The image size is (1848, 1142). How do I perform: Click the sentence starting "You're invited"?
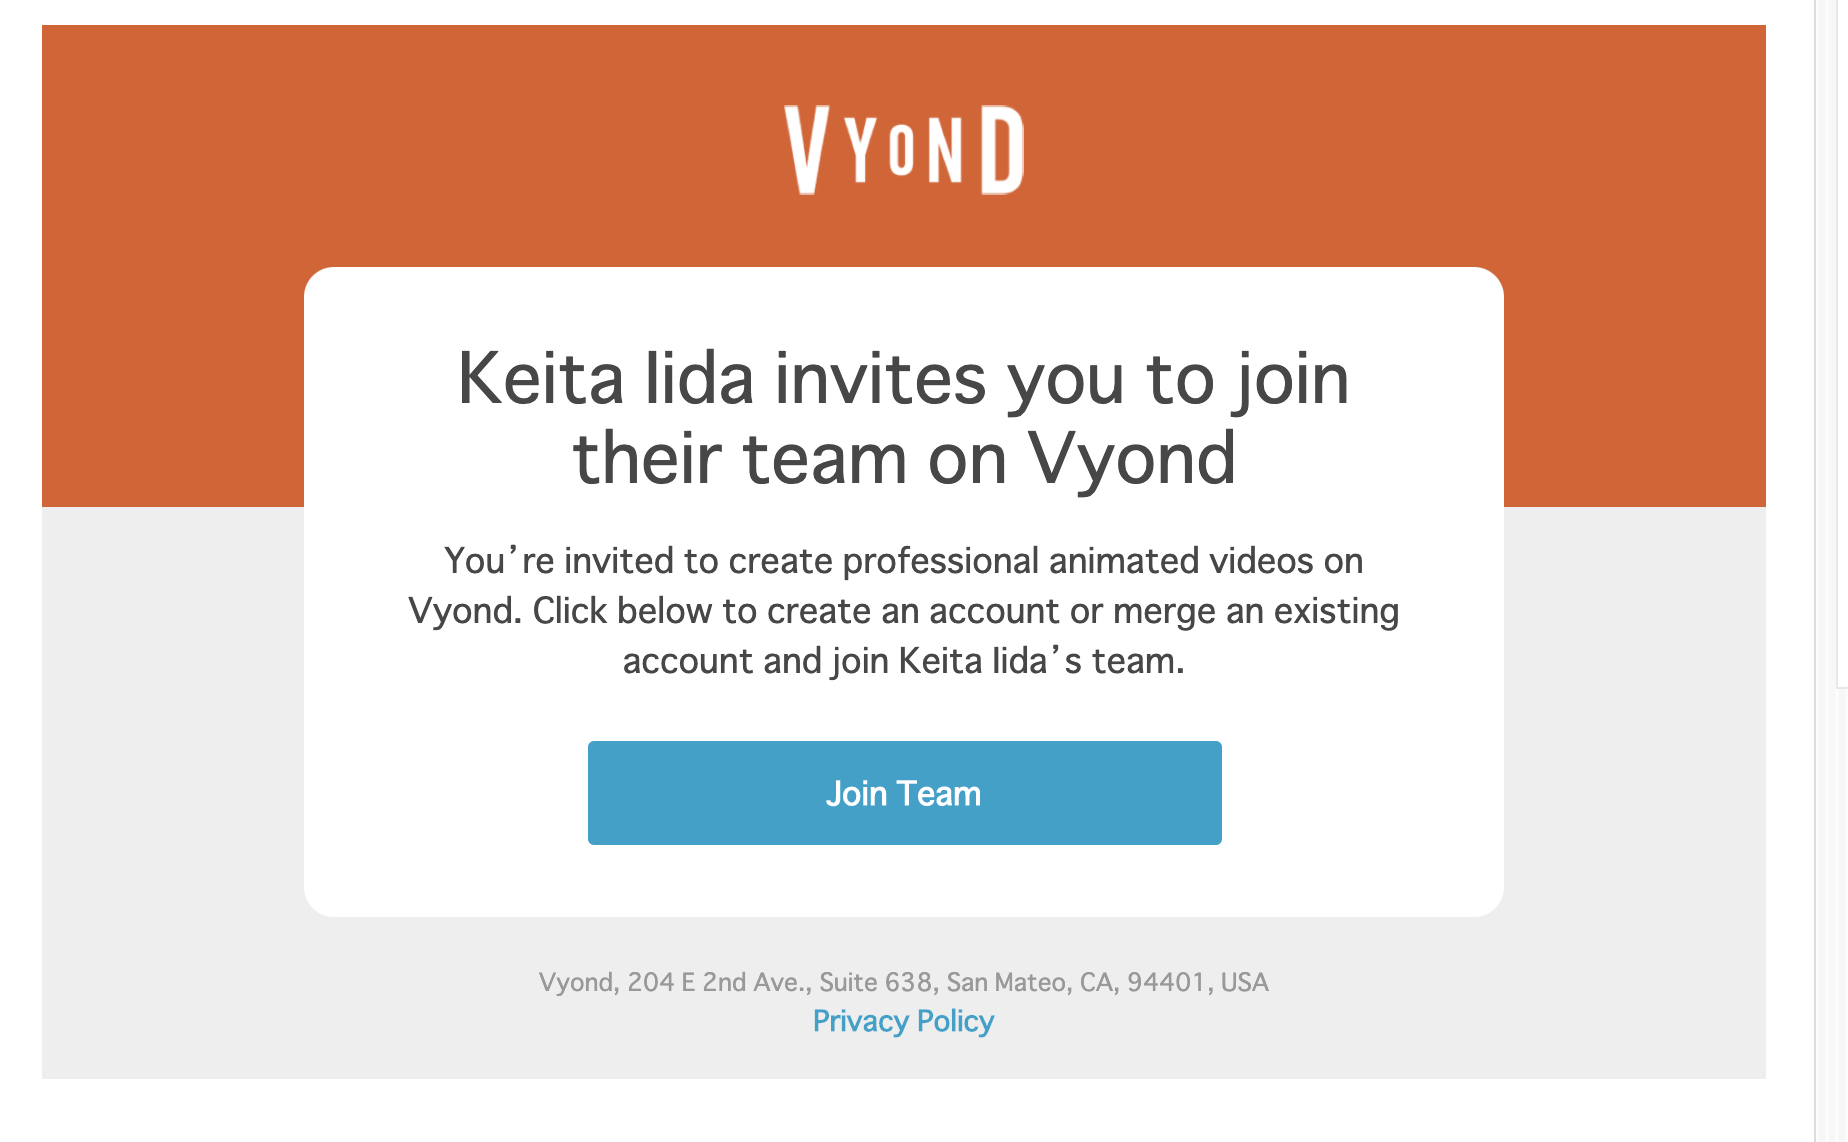[x=904, y=561]
